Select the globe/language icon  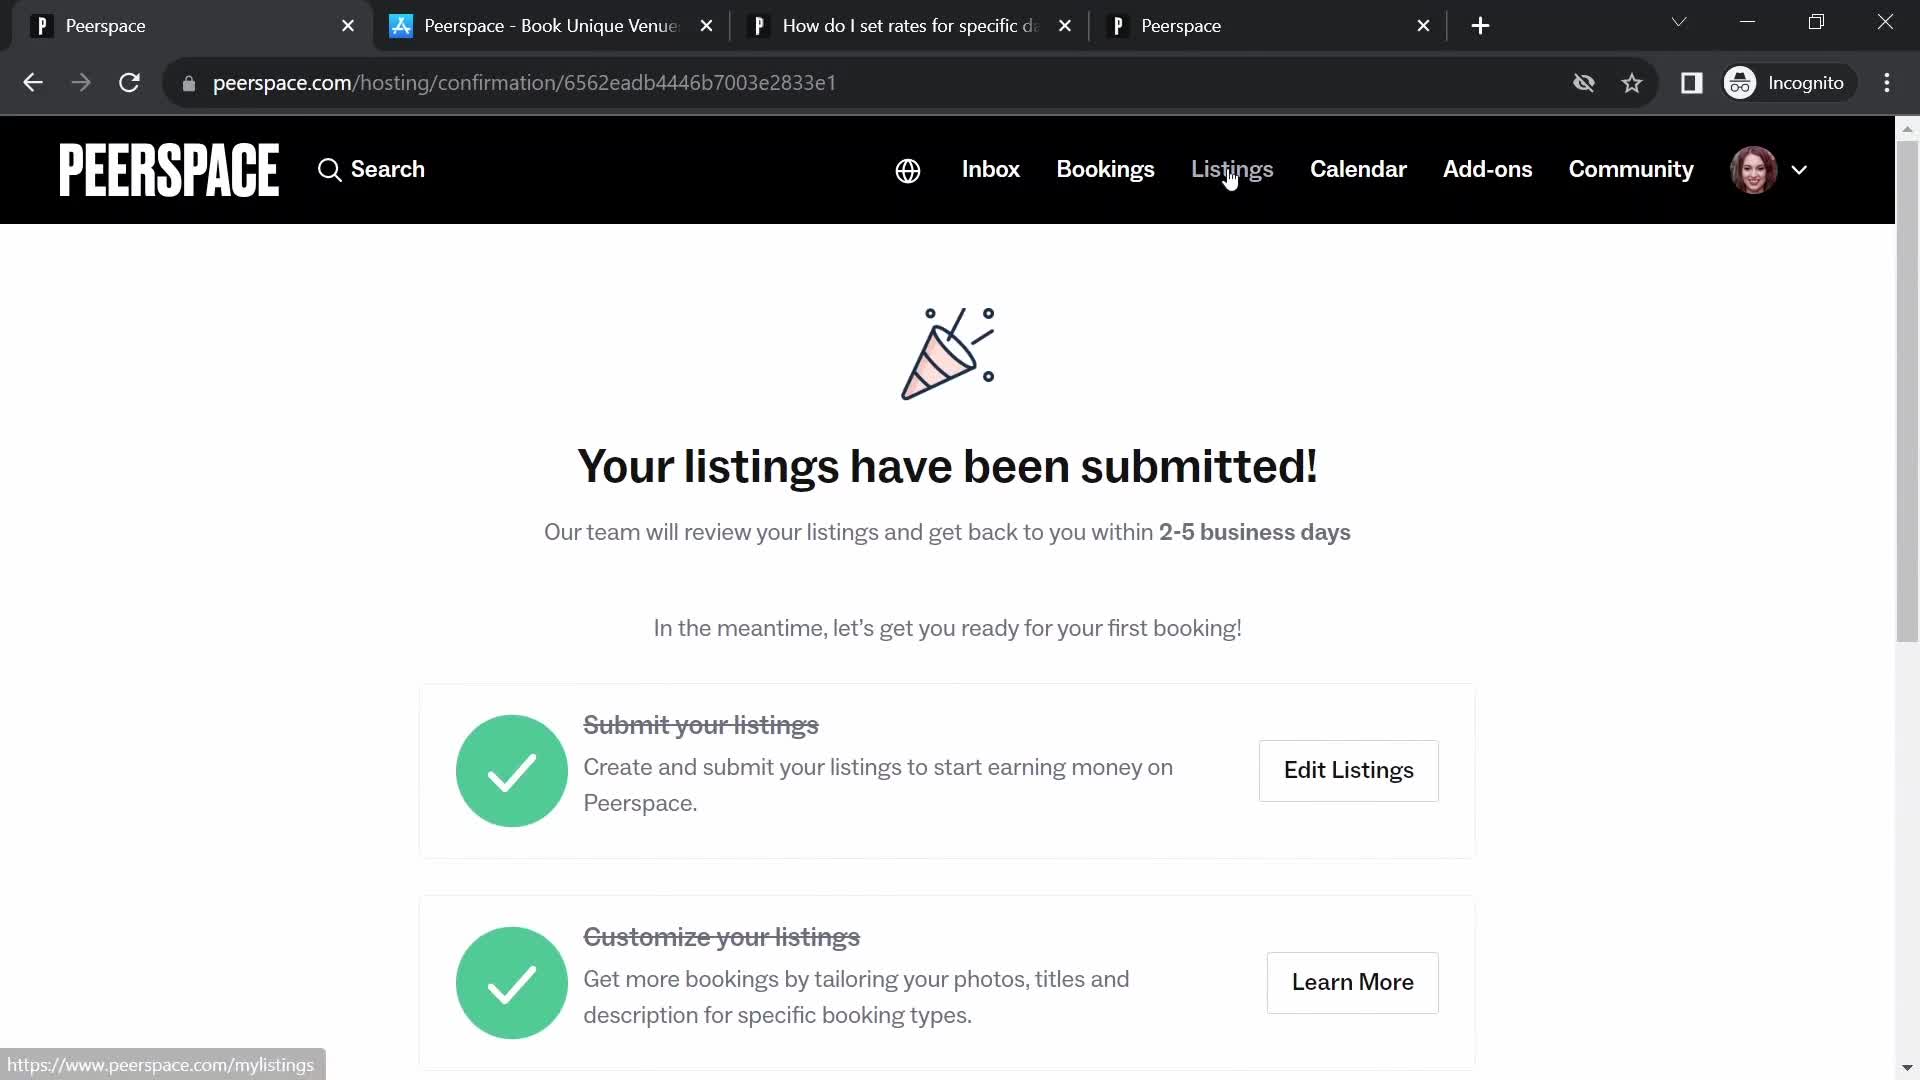coord(907,169)
